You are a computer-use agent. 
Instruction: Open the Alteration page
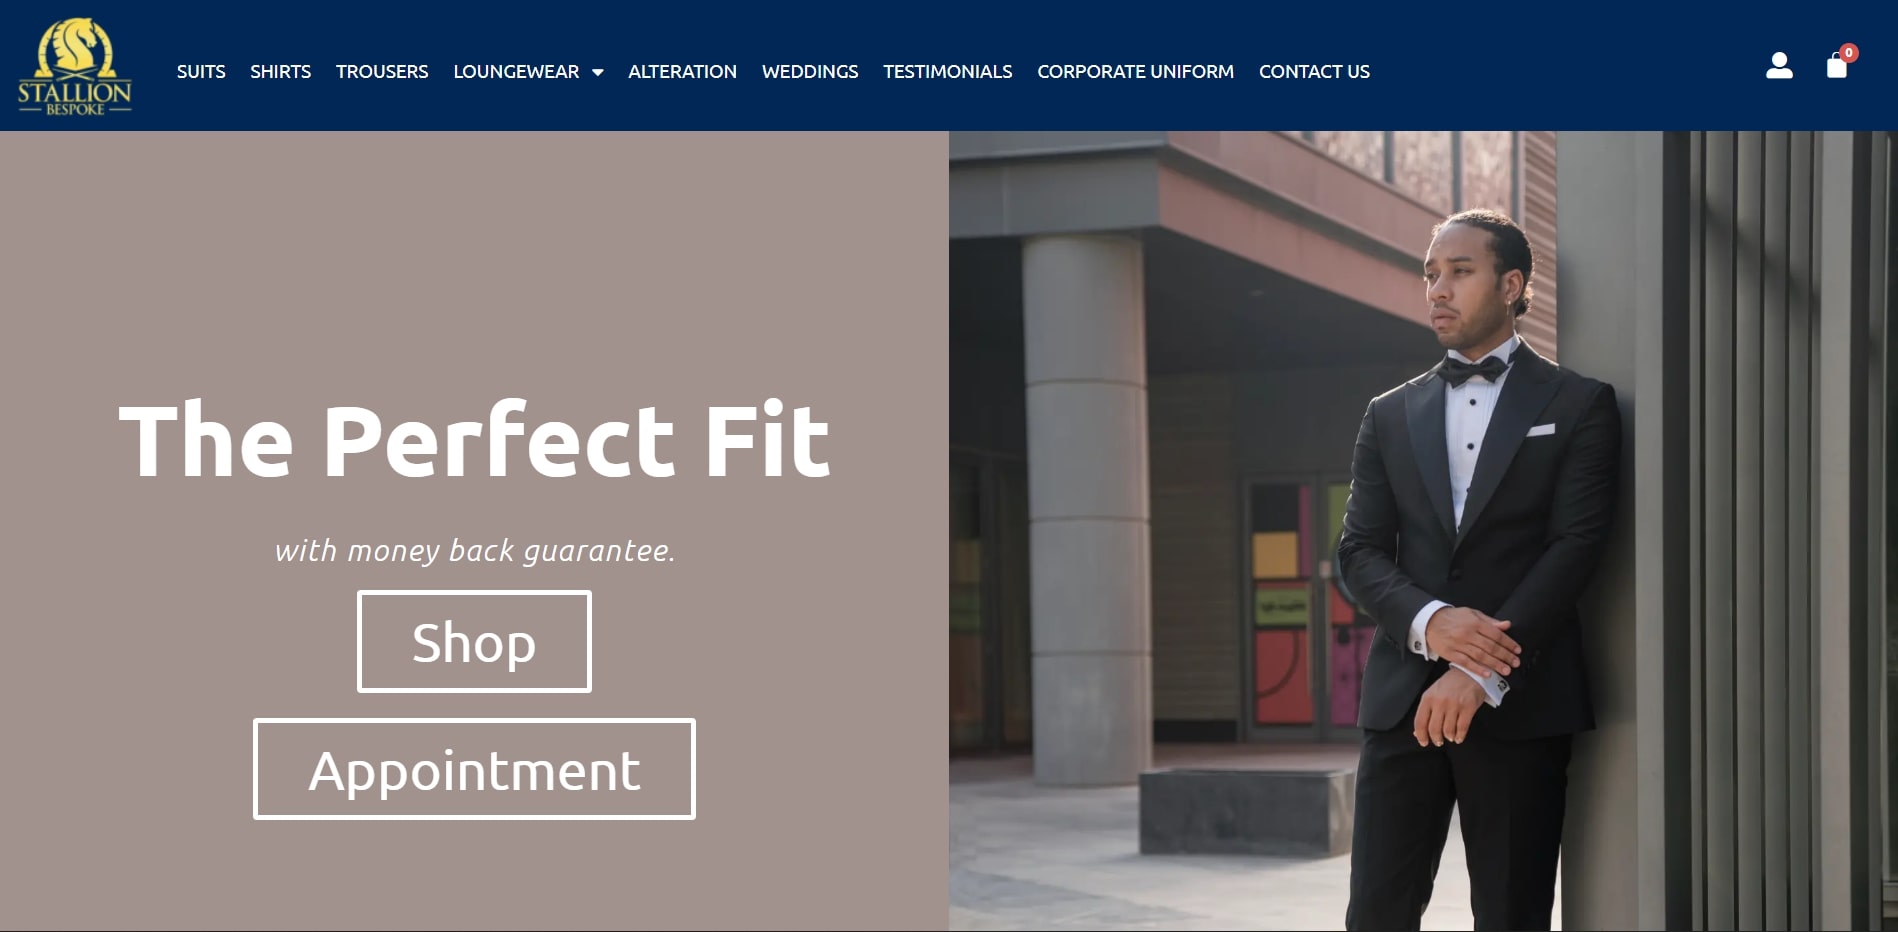point(682,72)
